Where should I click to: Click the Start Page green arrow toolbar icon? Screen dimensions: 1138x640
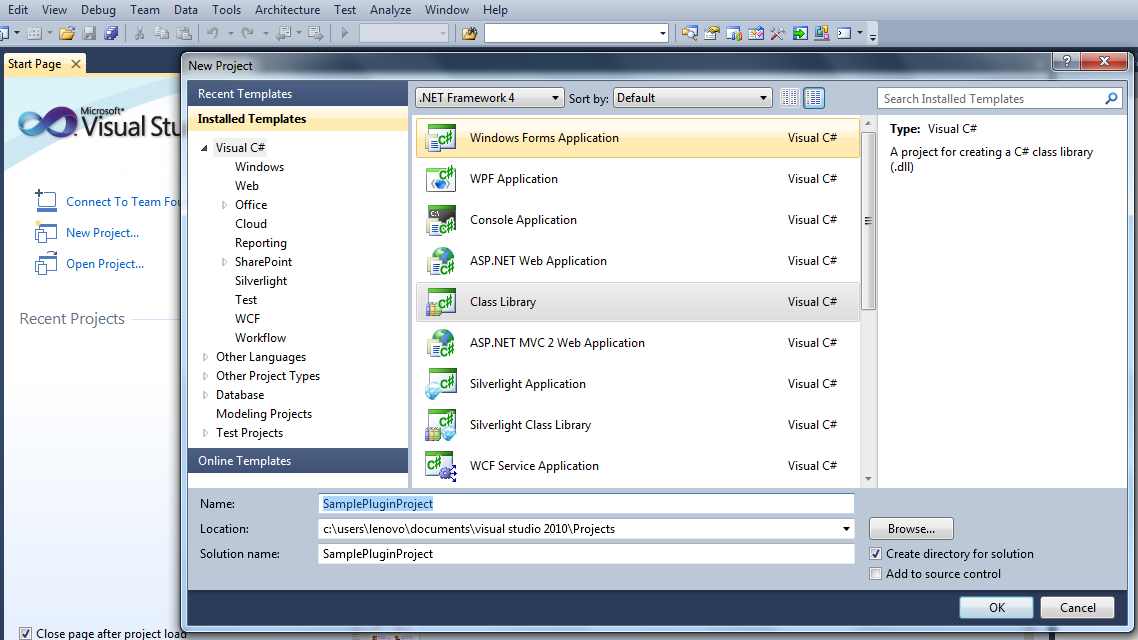click(x=800, y=33)
